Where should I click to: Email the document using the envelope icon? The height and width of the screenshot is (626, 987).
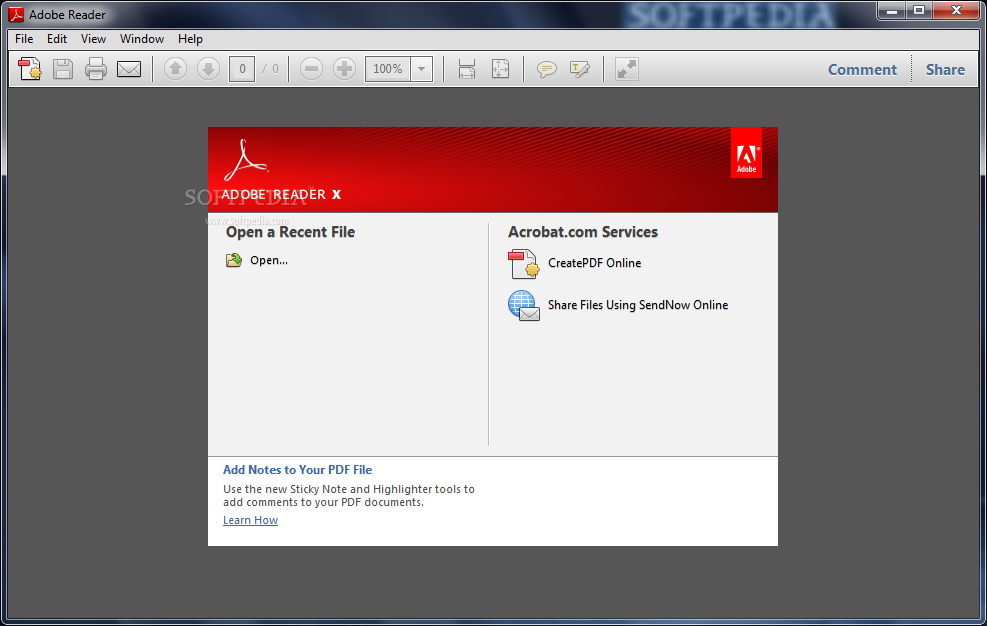(129, 68)
